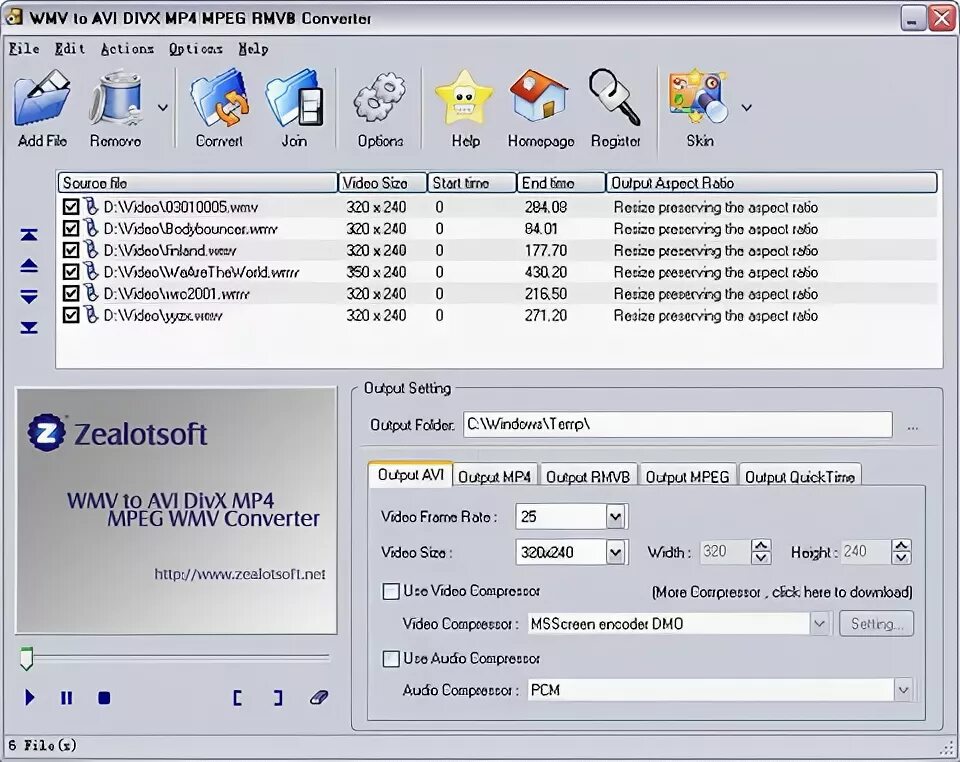
Task: Click the Join files icon
Action: click(x=294, y=98)
